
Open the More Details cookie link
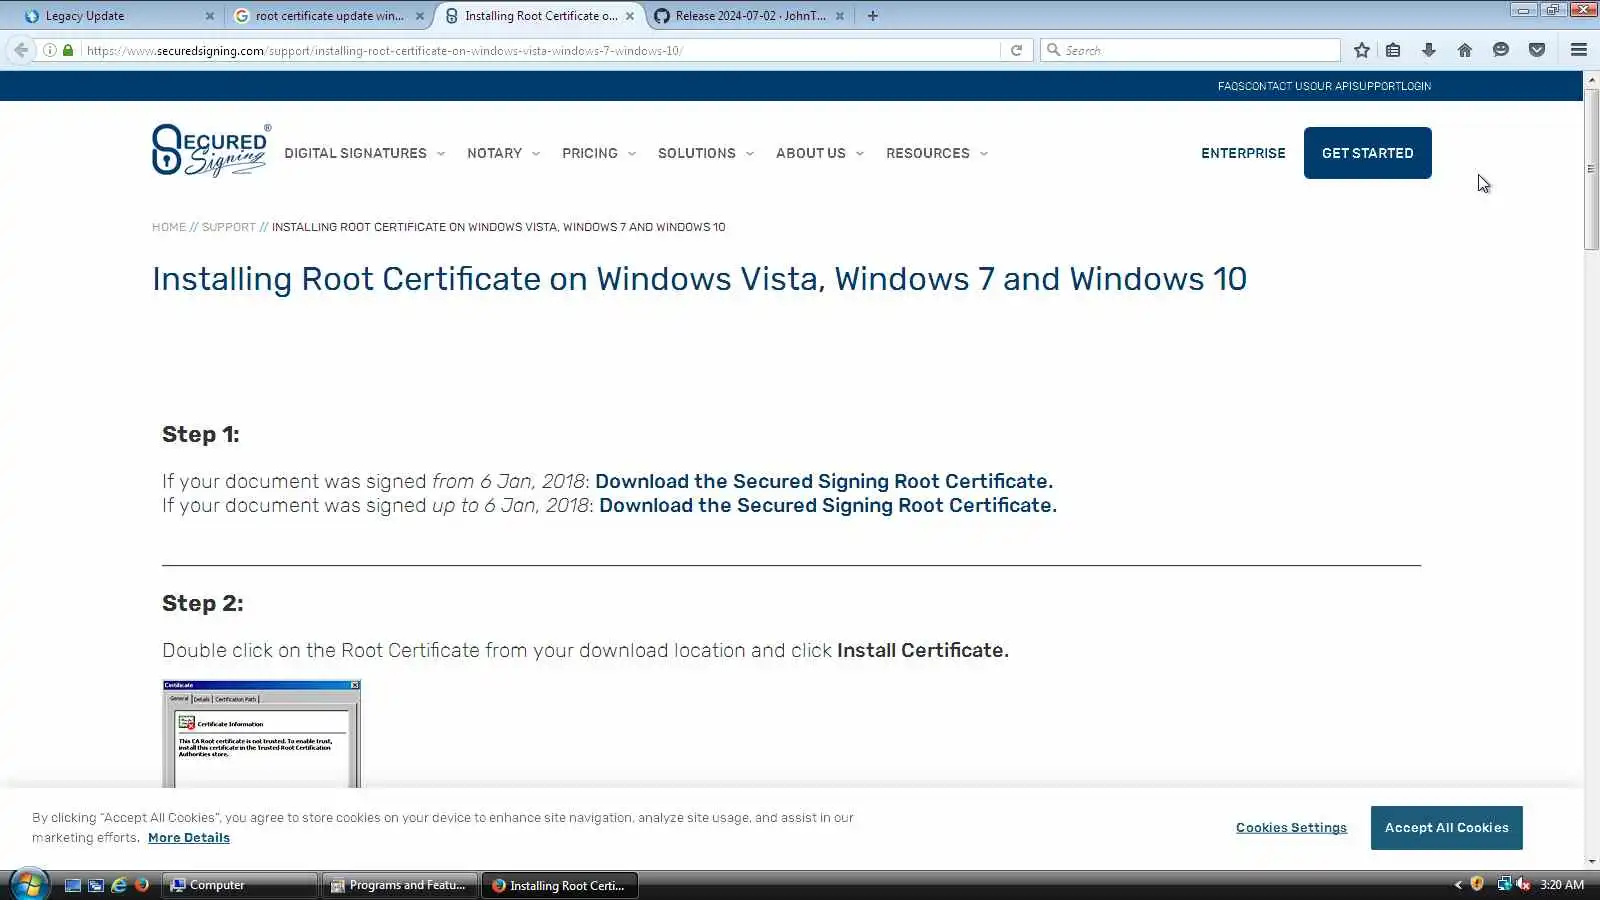189,838
